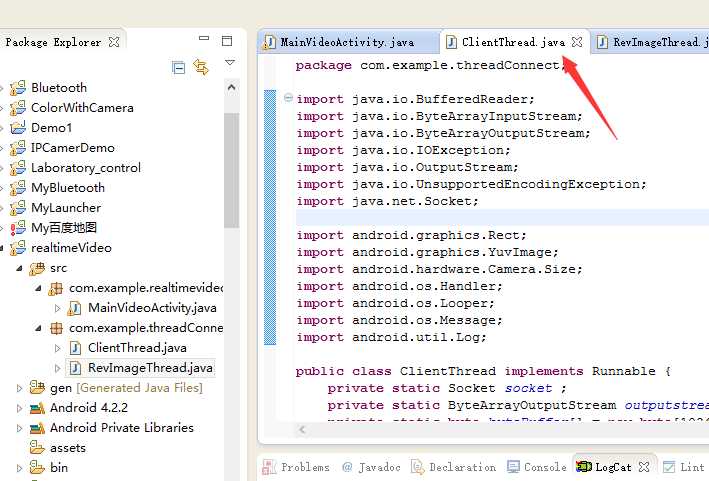Click the com.example.realtimevideo package icon
Viewport: 709px width, 481px height.
point(56,288)
